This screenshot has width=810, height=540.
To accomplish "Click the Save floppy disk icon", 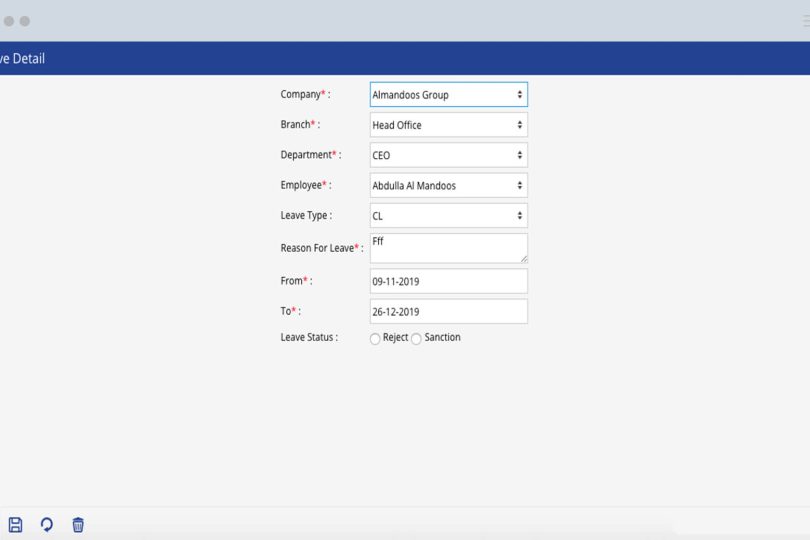I will [x=15, y=525].
